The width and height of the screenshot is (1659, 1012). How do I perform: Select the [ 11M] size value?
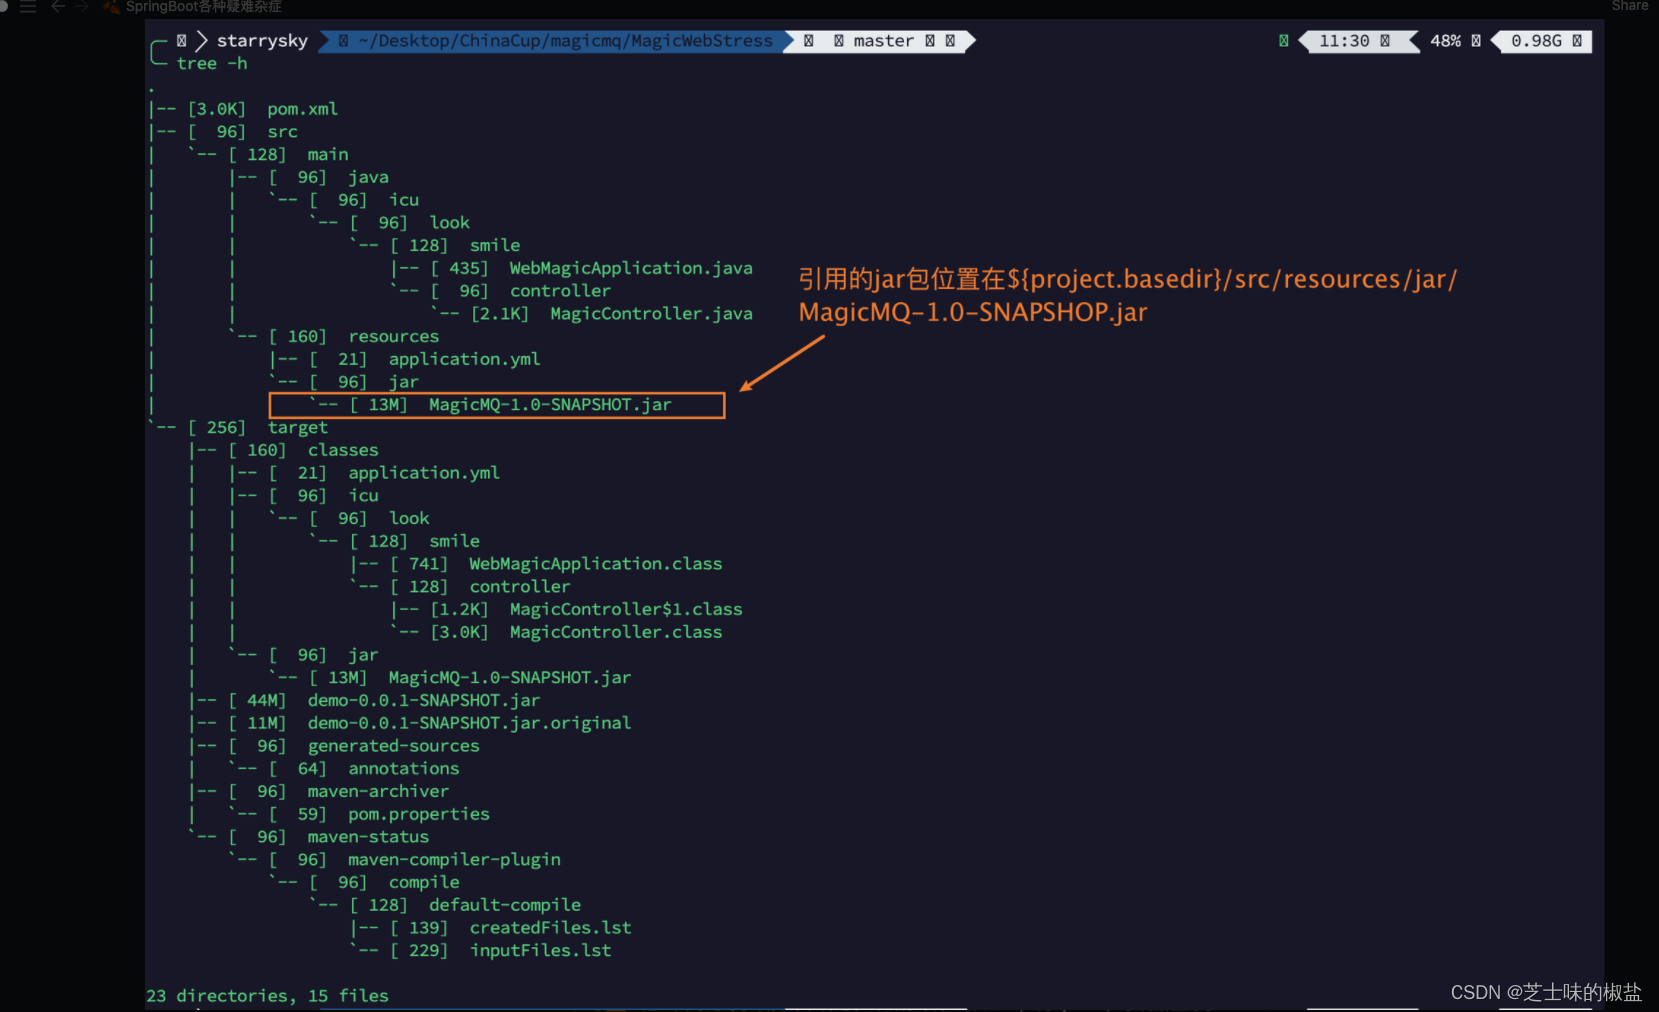(x=258, y=723)
